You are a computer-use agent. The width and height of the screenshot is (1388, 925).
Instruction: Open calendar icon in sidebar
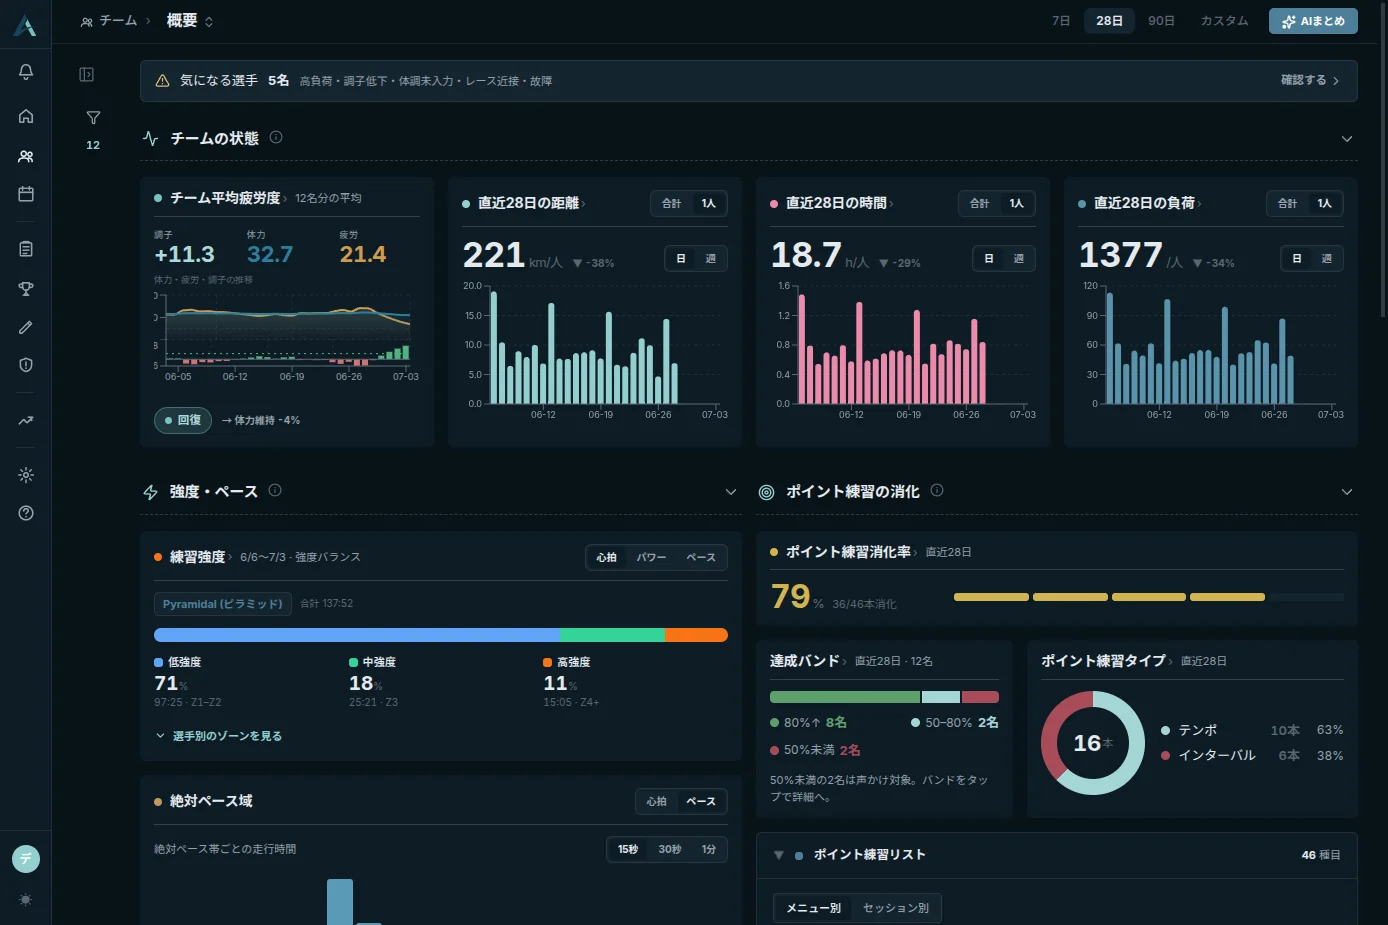tap(26, 194)
